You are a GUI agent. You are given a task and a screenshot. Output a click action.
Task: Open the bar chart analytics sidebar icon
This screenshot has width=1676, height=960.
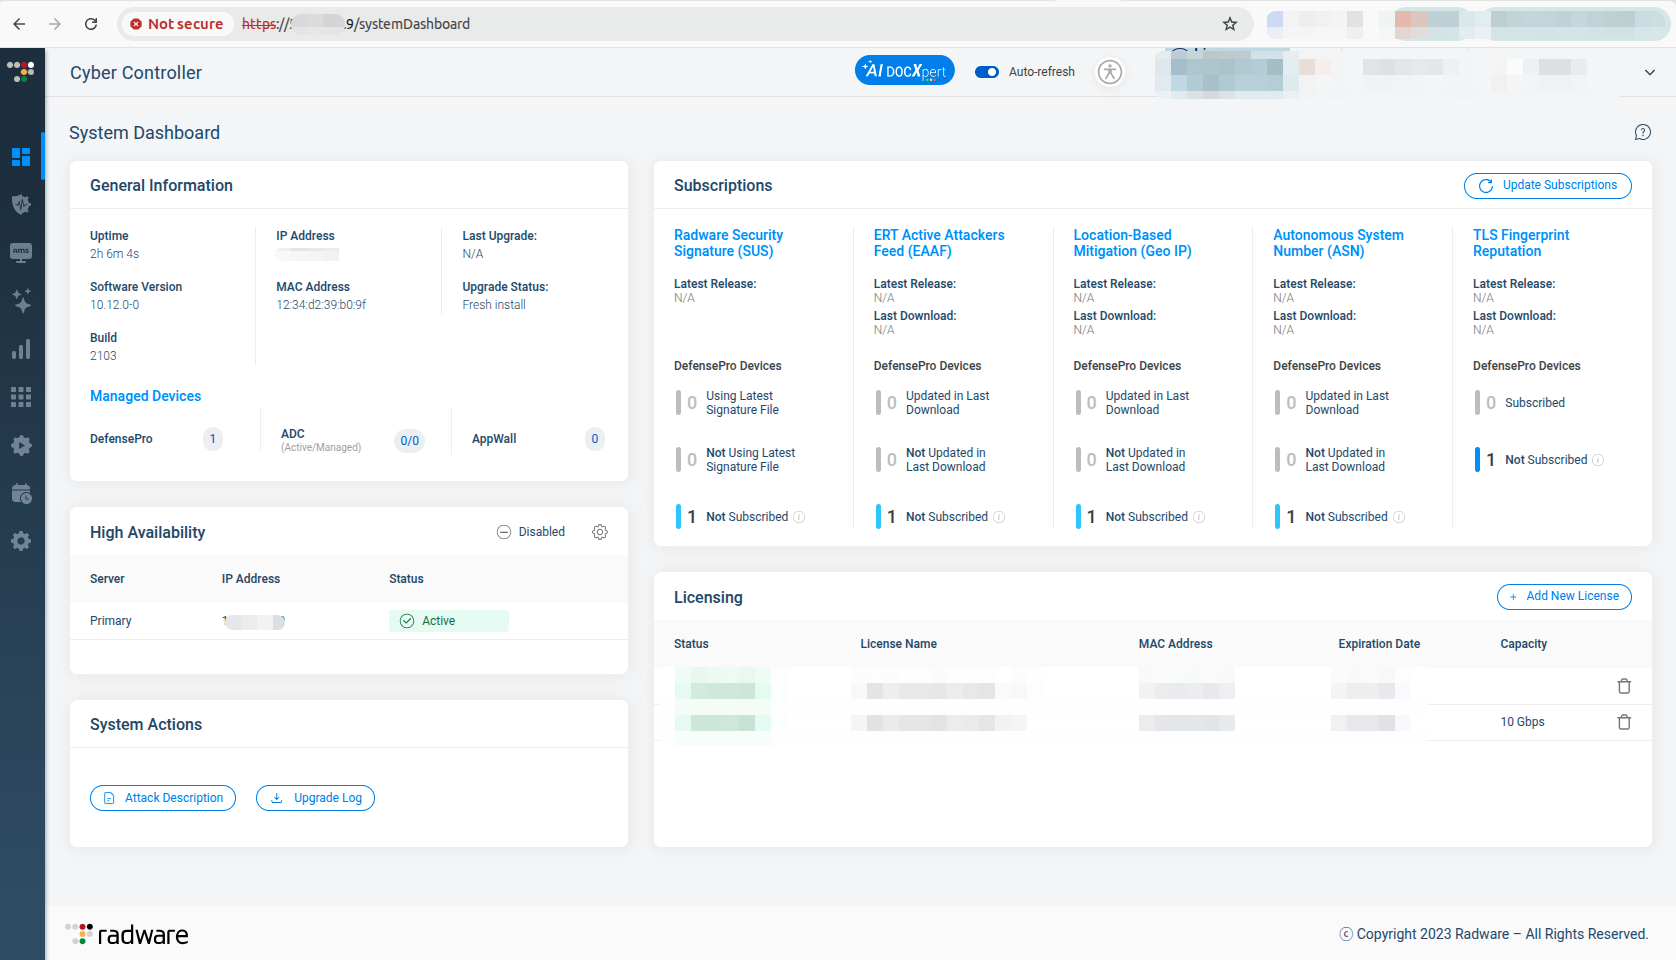21,349
